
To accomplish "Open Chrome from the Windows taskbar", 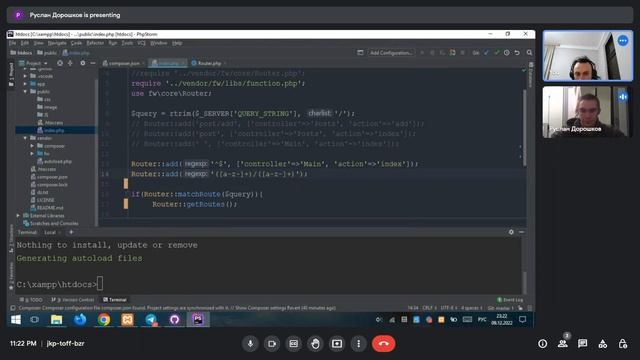I will click(104, 320).
